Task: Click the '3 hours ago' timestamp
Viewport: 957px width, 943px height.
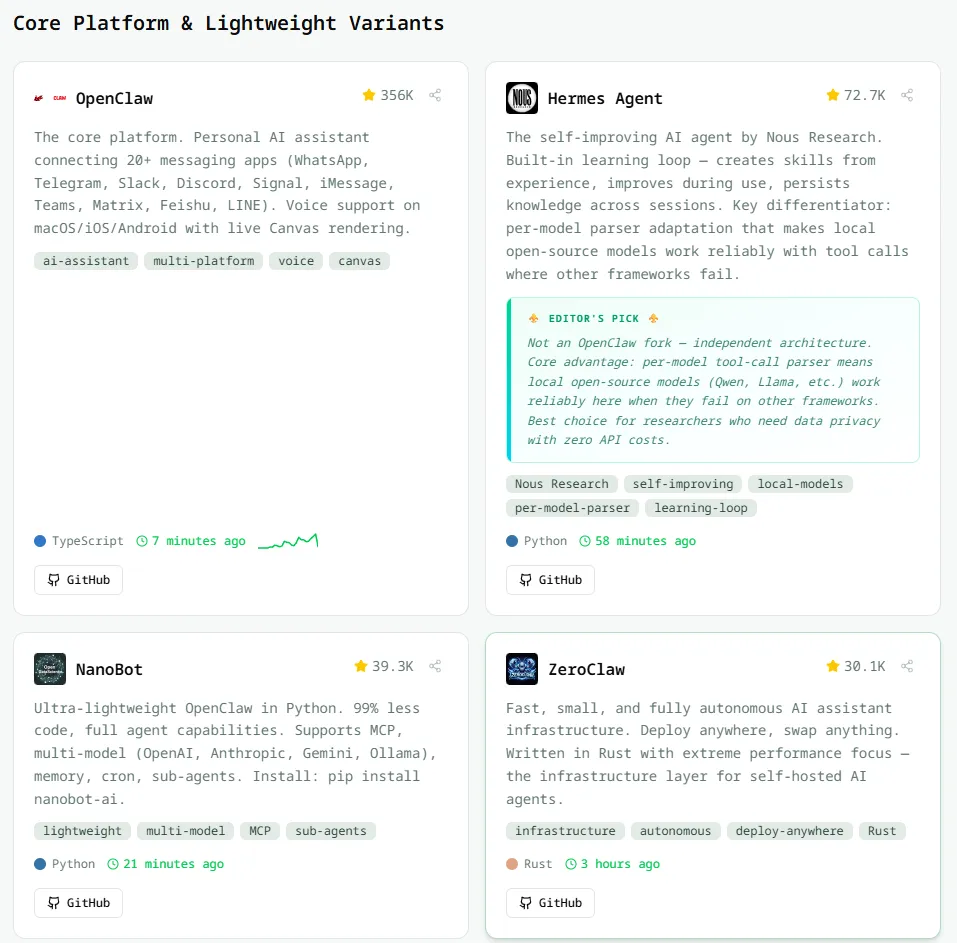Action: 613,864
